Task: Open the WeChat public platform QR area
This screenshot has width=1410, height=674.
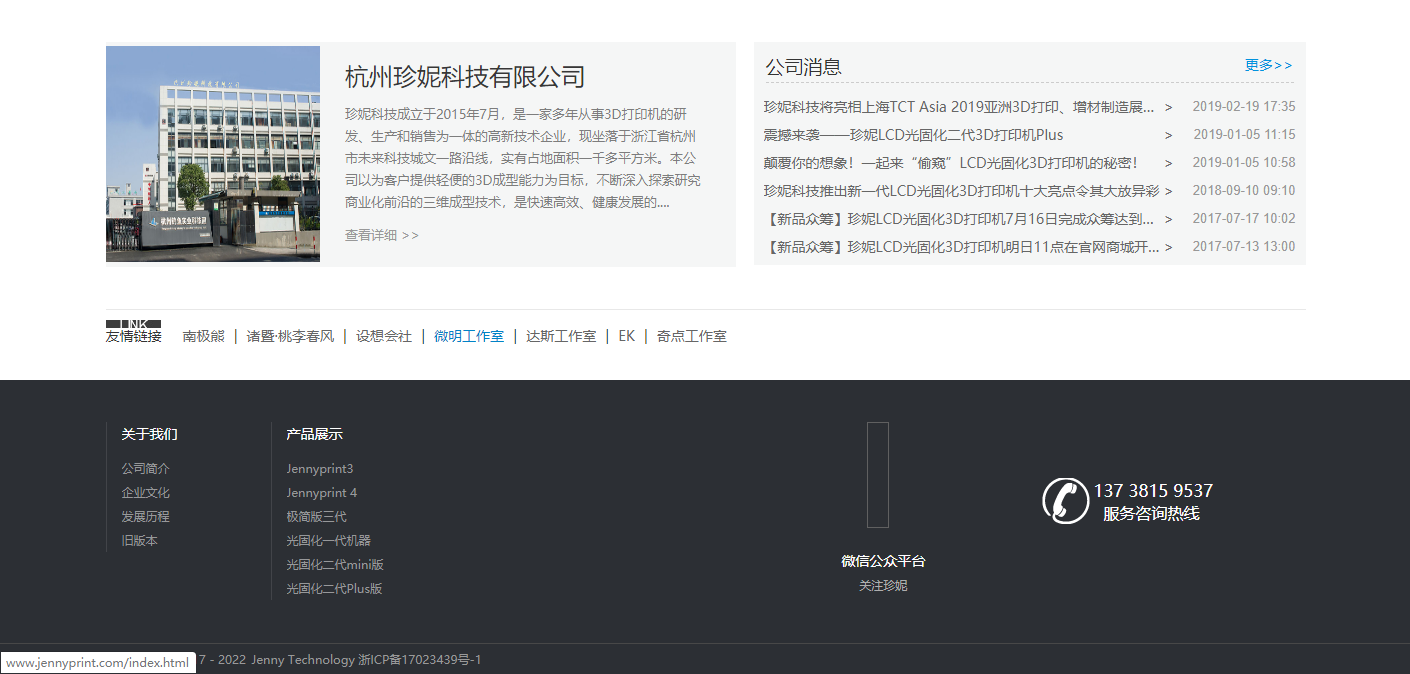Action: pos(878,475)
